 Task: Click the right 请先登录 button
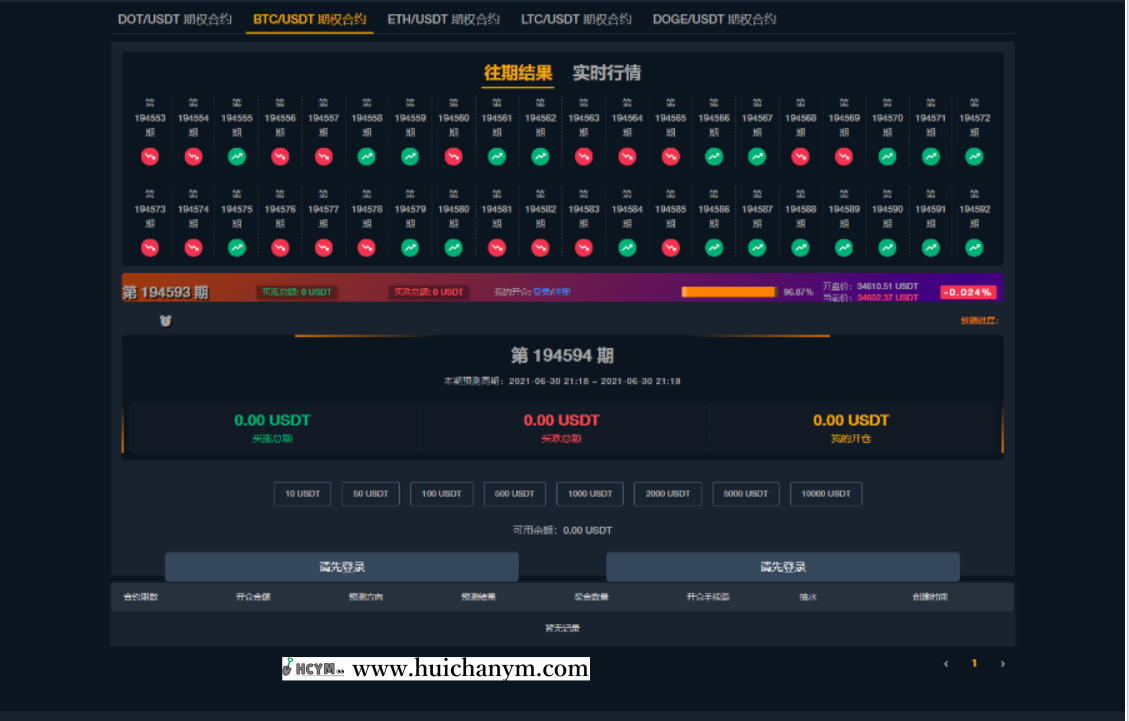pyautogui.click(x=782, y=567)
